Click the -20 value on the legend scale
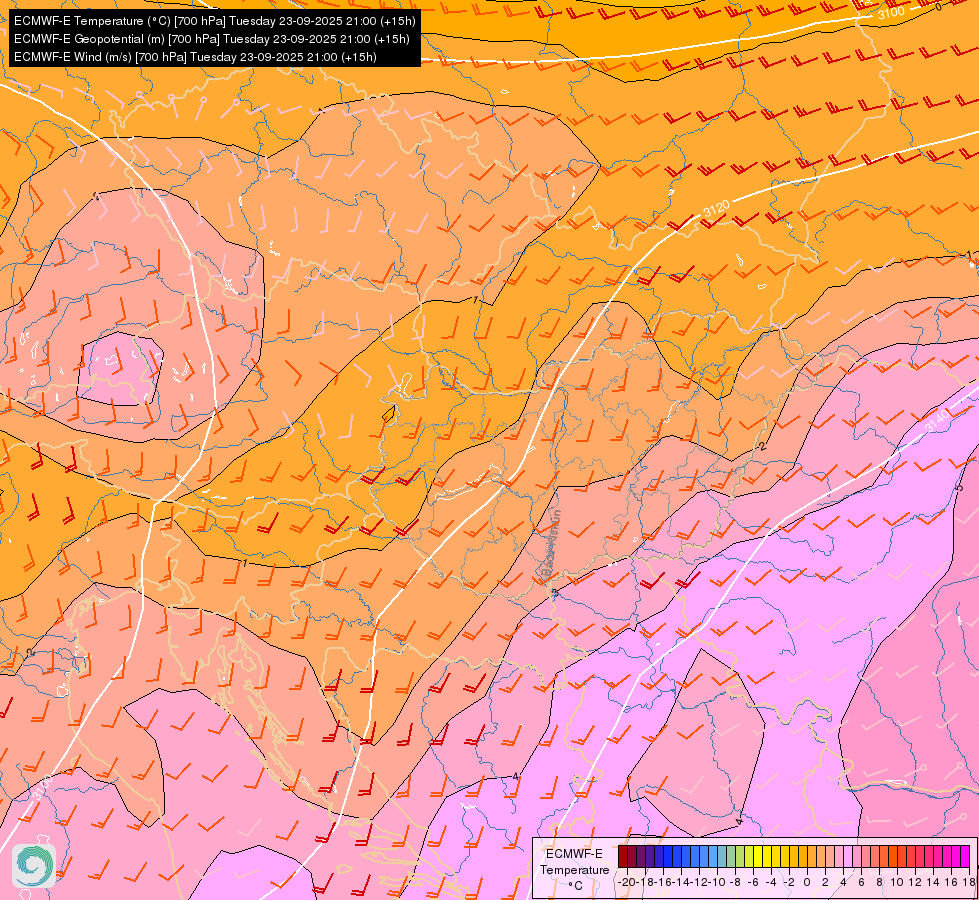 pos(627,883)
